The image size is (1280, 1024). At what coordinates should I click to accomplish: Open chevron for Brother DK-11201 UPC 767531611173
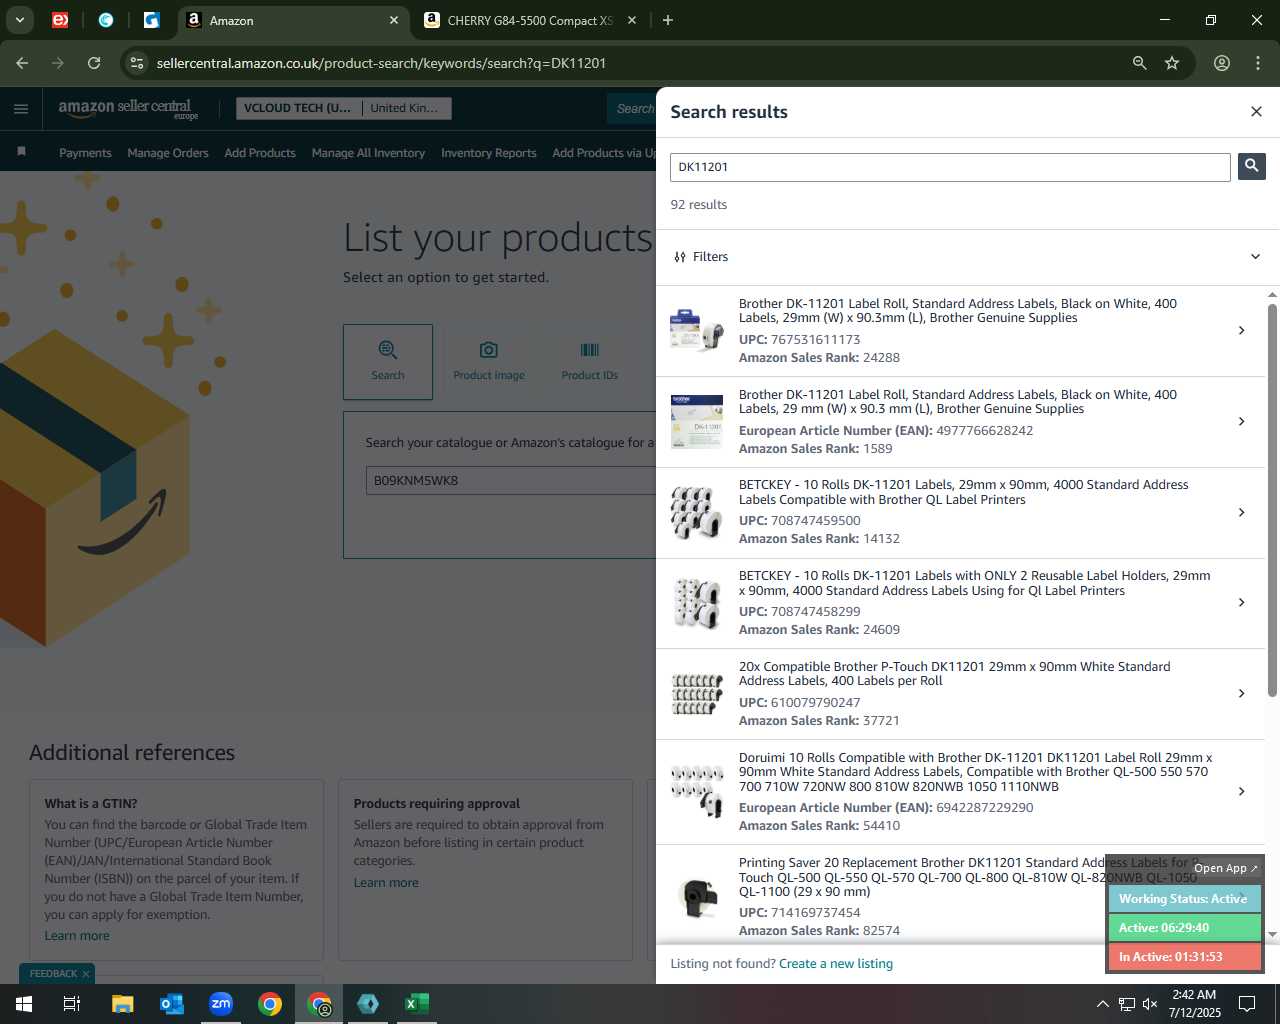(1241, 330)
